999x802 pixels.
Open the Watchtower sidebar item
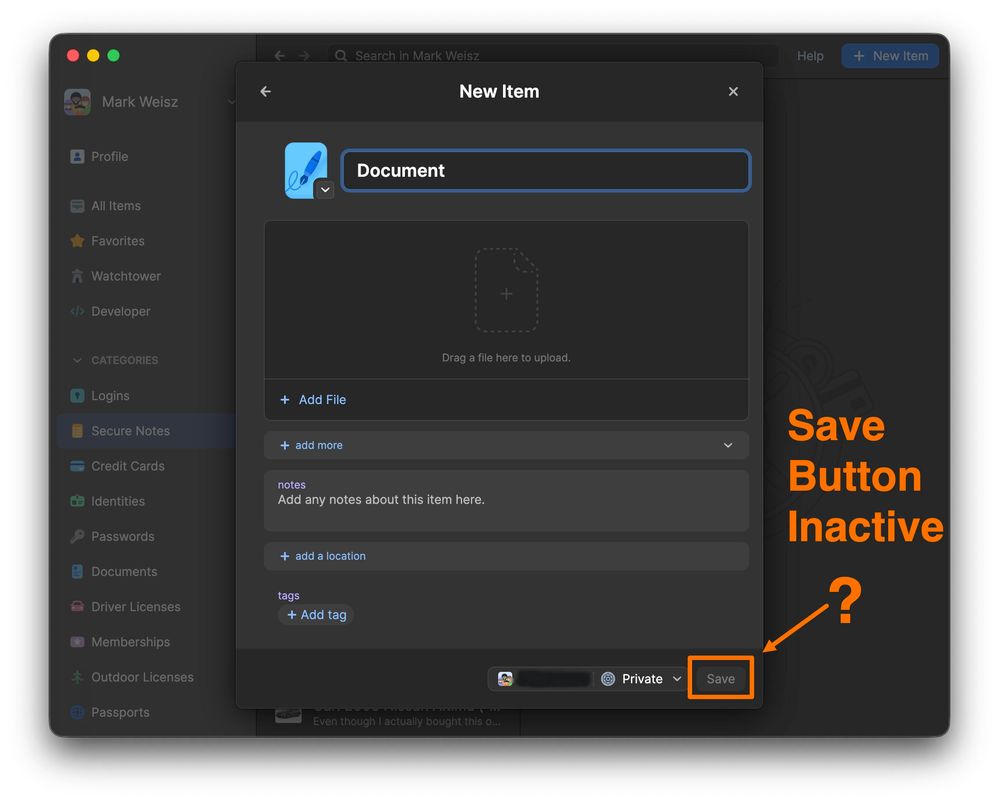pyautogui.click(x=125, y=276)
